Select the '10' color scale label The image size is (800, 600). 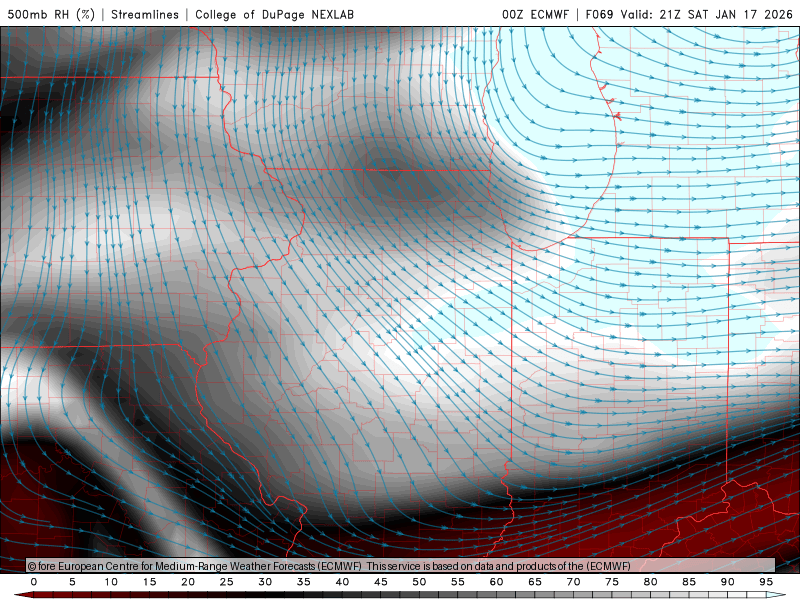[x=111, y=582]
